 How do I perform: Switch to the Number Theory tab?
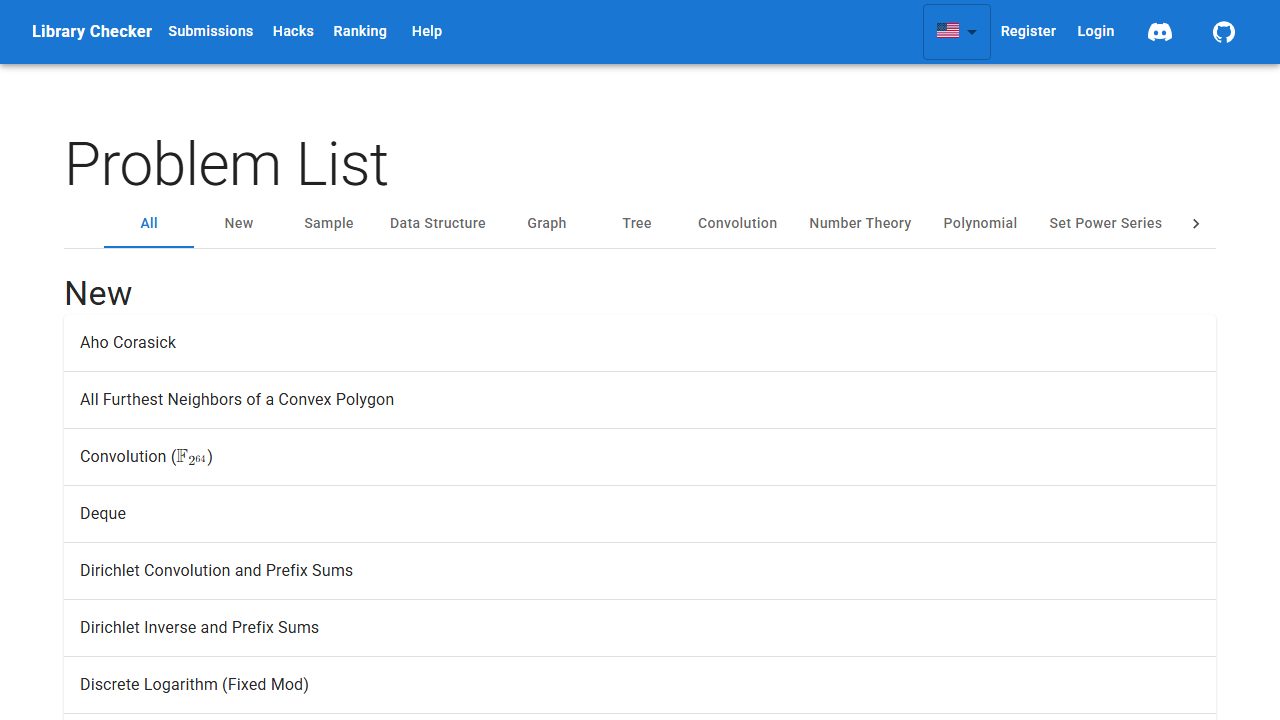click(860, 223)
